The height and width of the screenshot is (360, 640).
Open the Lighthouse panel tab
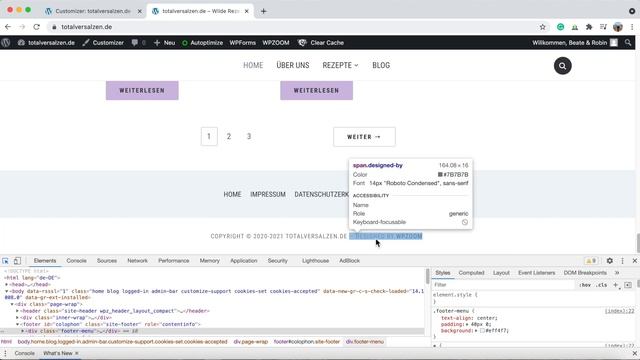(316, 261)
